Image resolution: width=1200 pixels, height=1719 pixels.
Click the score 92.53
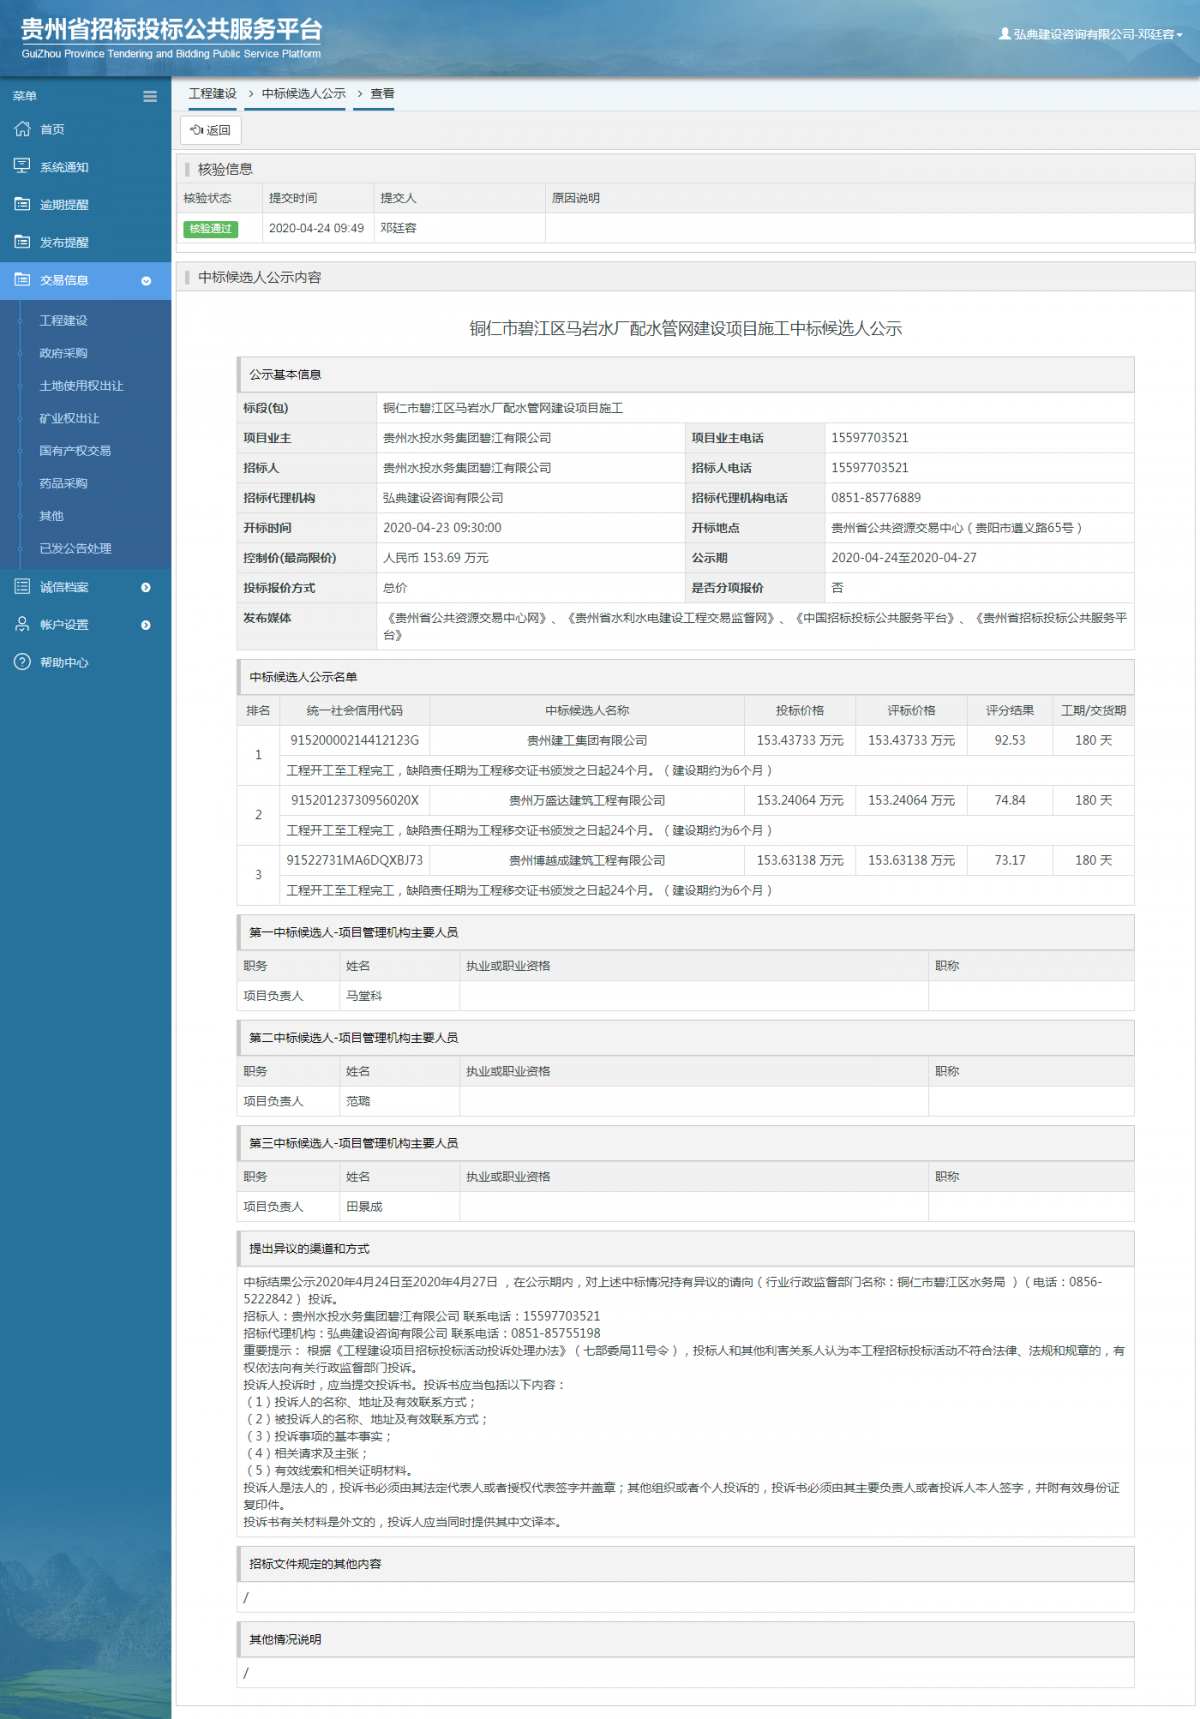point(1010,741)
